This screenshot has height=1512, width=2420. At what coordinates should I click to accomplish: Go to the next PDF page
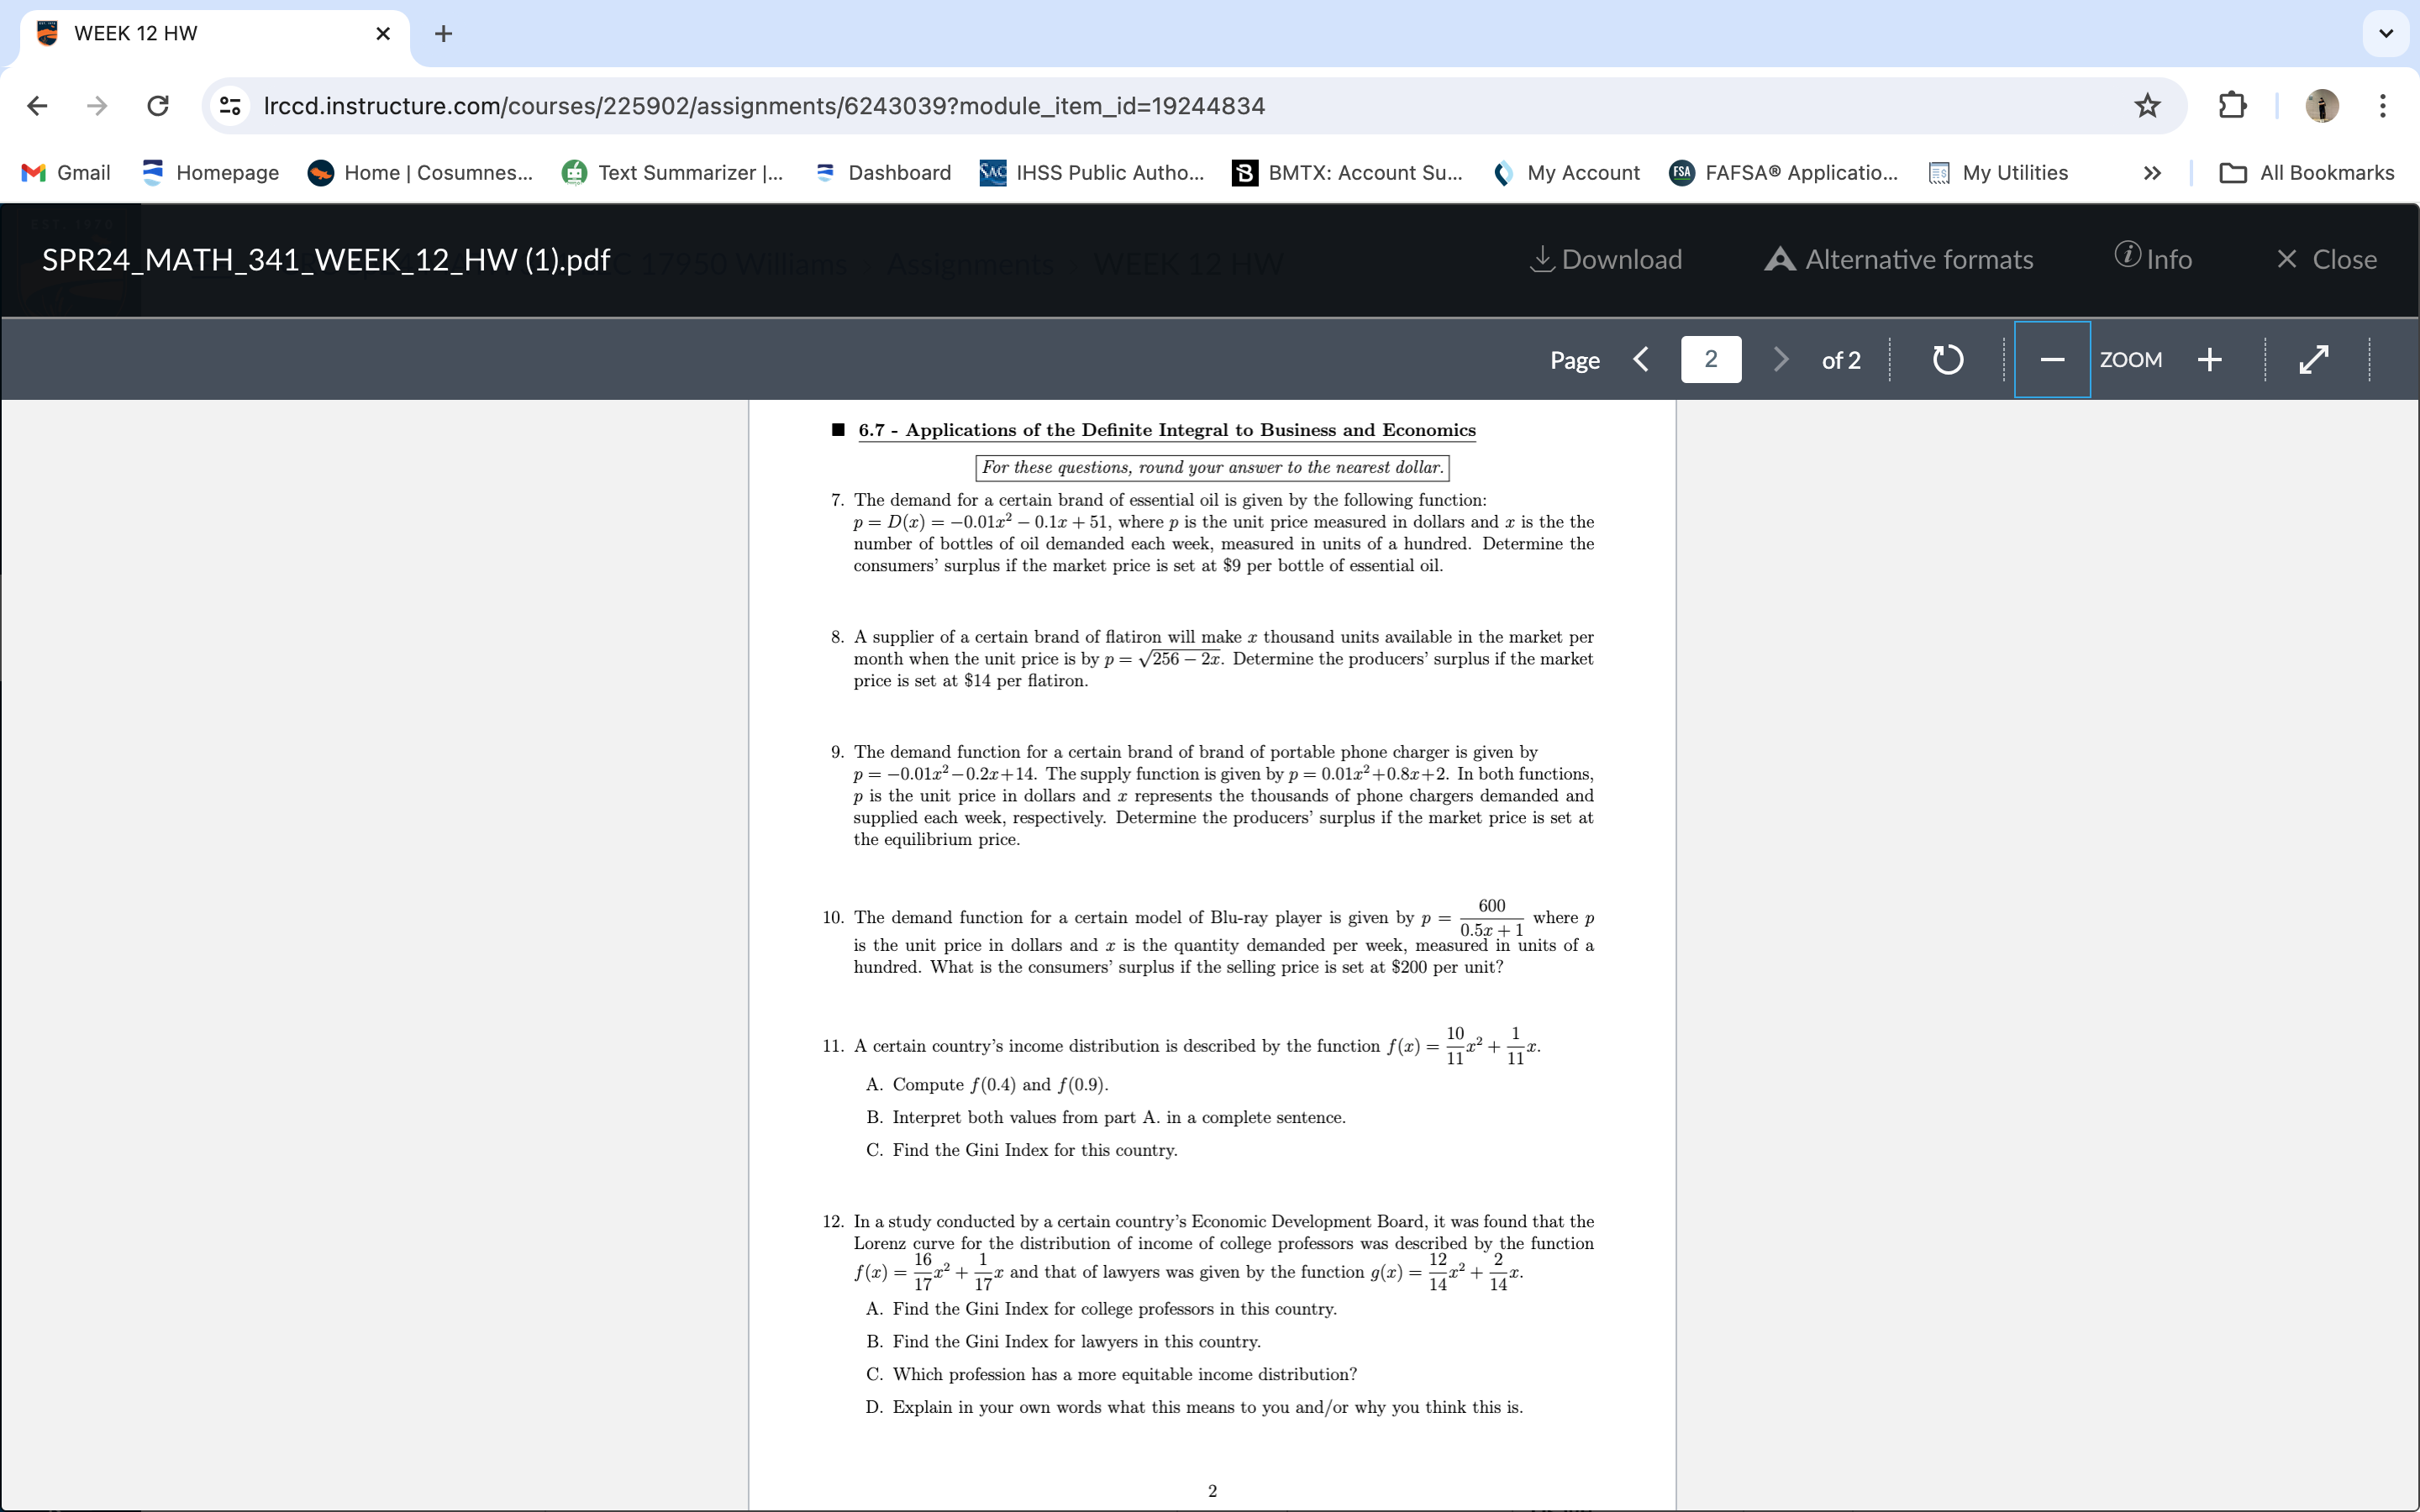coord(1780,359)
